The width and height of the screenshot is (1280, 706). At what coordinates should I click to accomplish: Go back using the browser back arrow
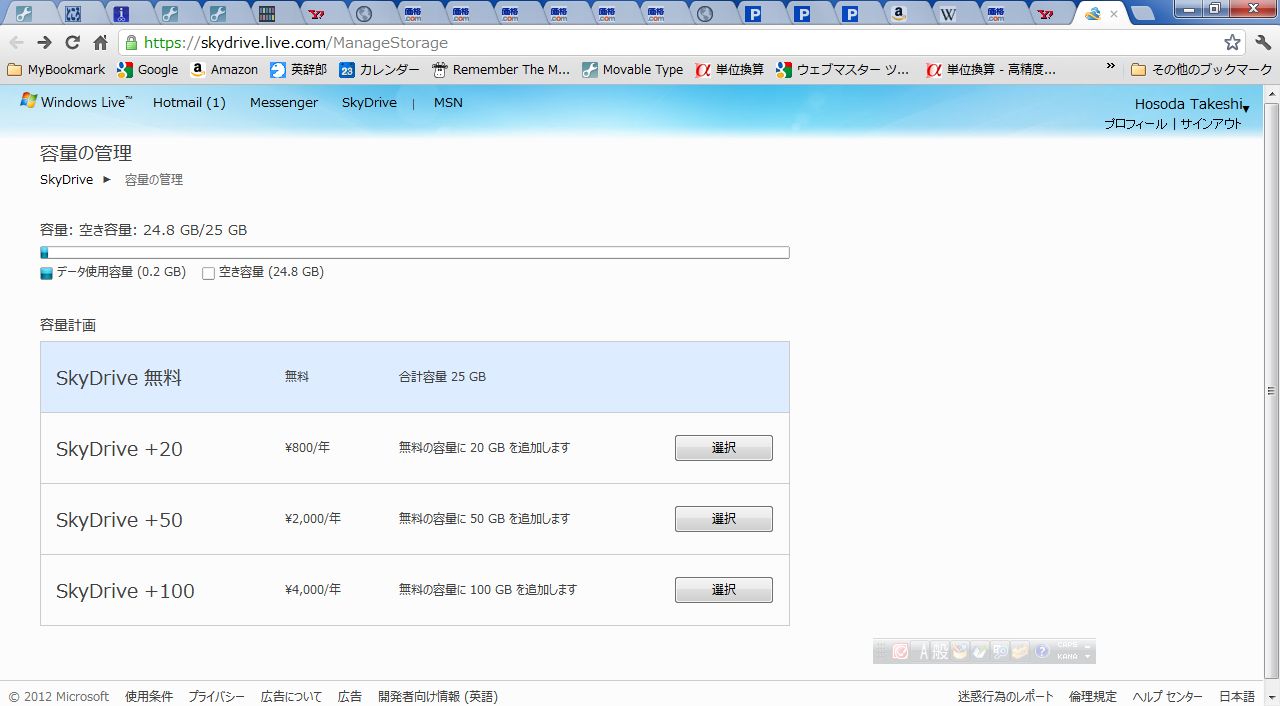pos(16,42)
